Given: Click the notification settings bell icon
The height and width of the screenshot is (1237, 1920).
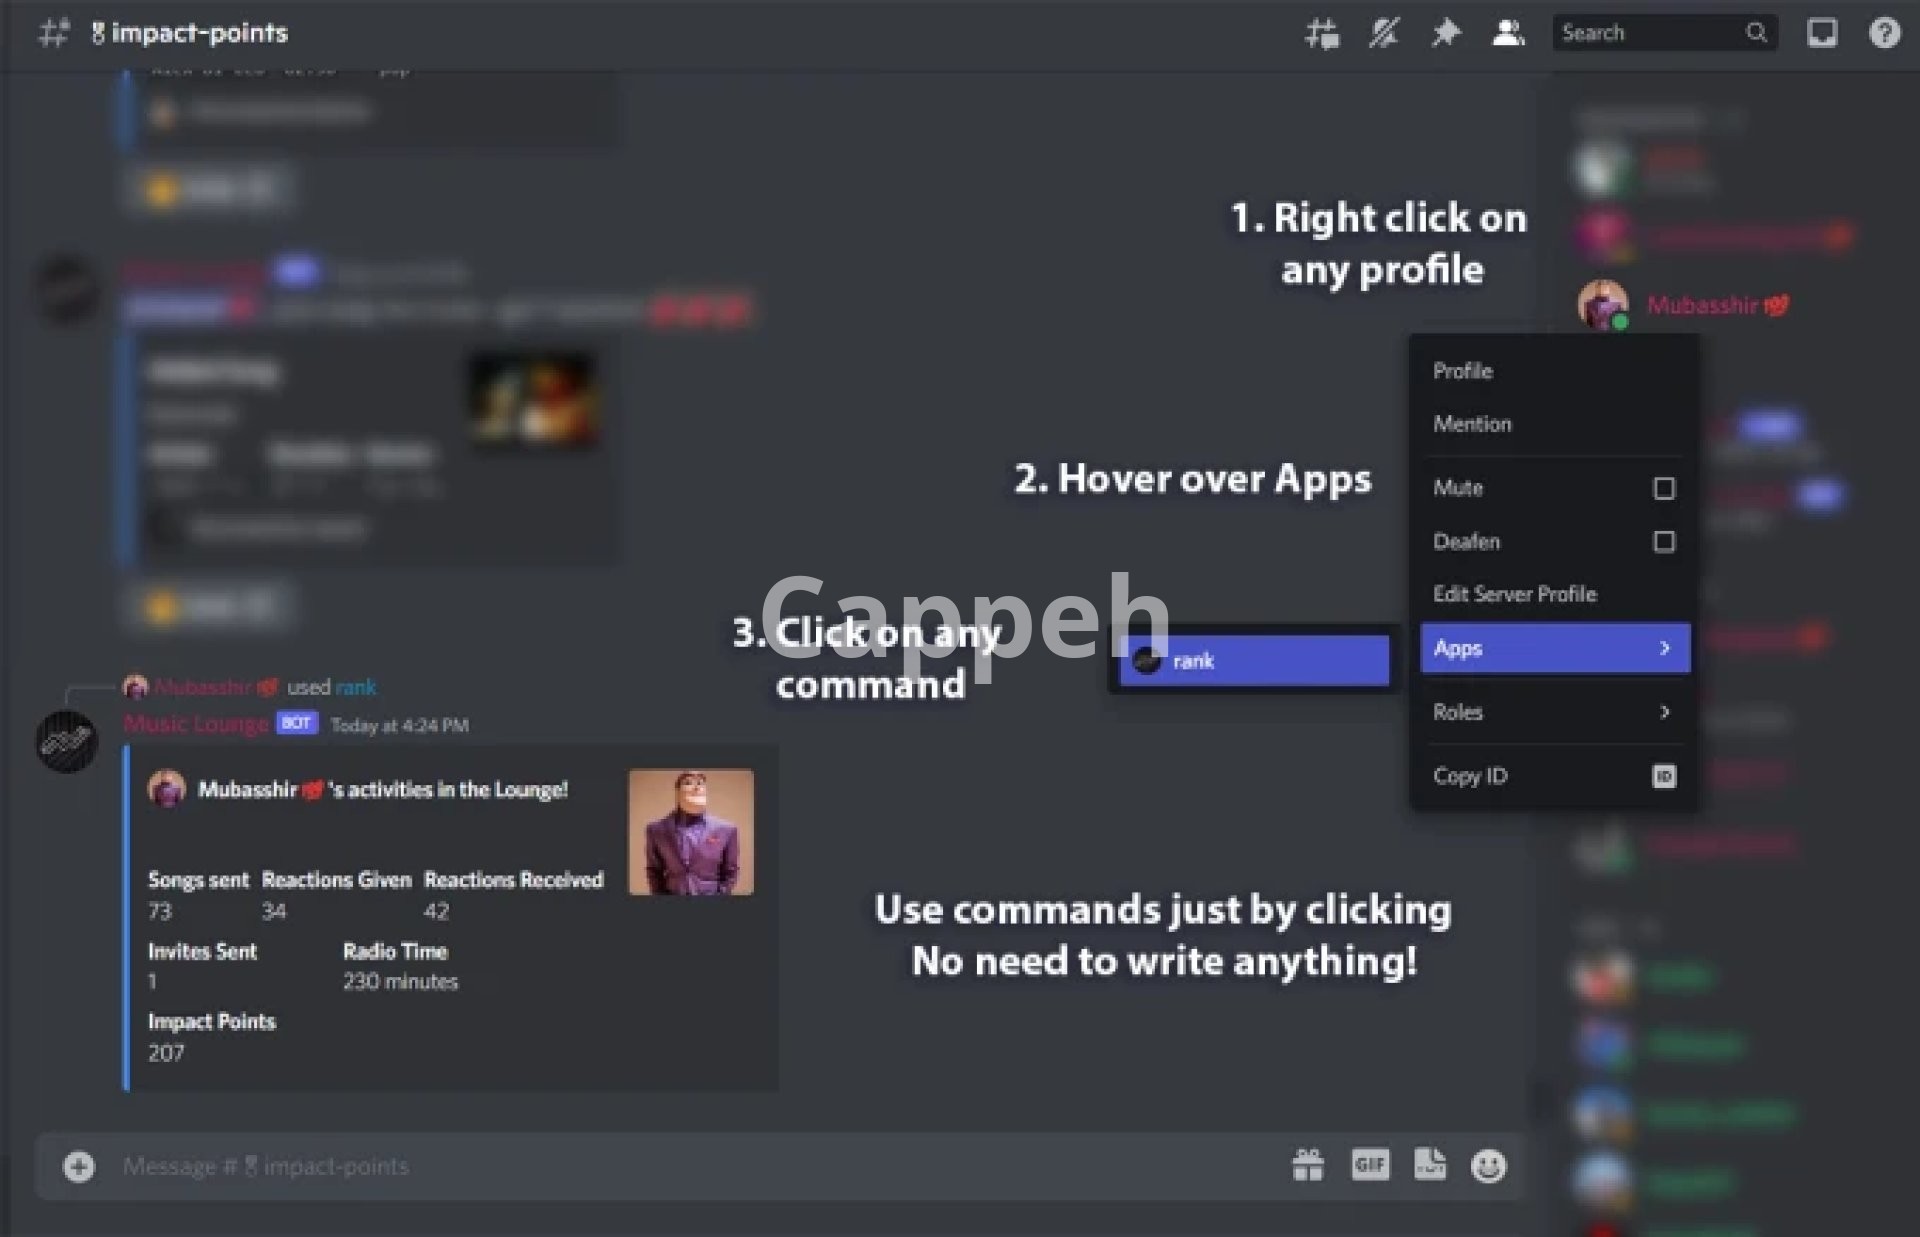Looking at the screenshot, I should [x=1383, y=33].
